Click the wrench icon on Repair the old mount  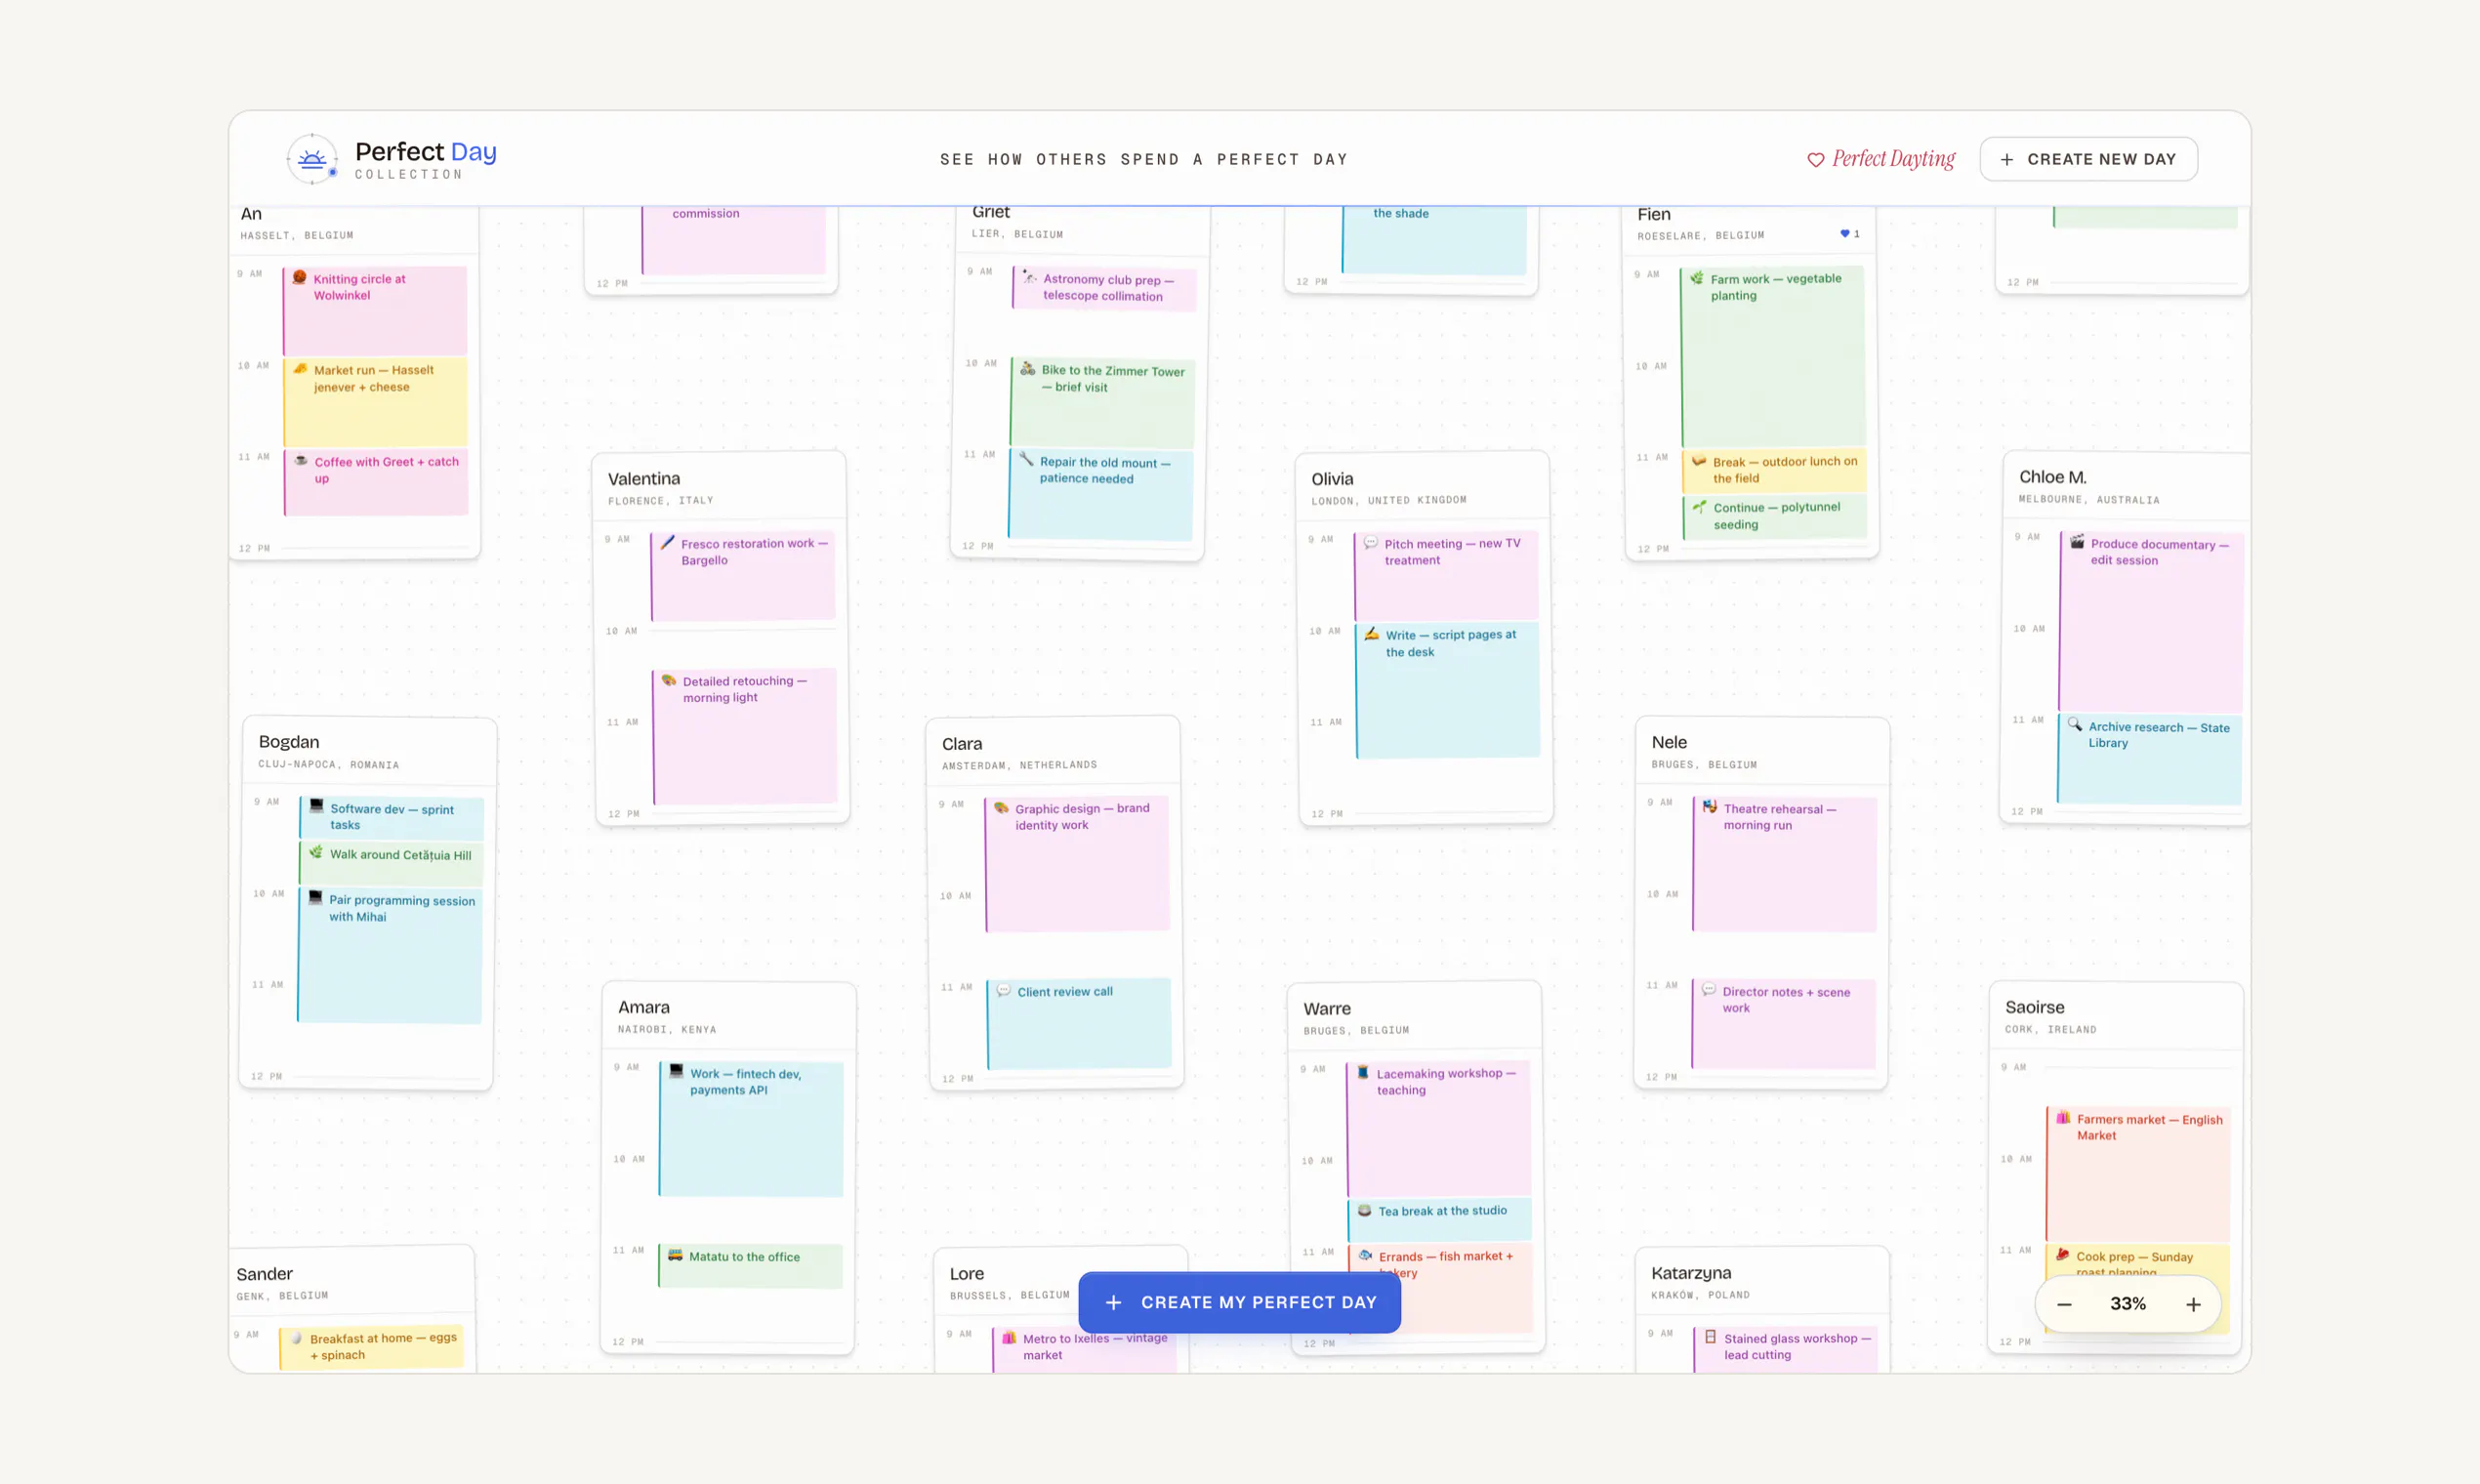pyautogui.click(x=1026, y=459)
